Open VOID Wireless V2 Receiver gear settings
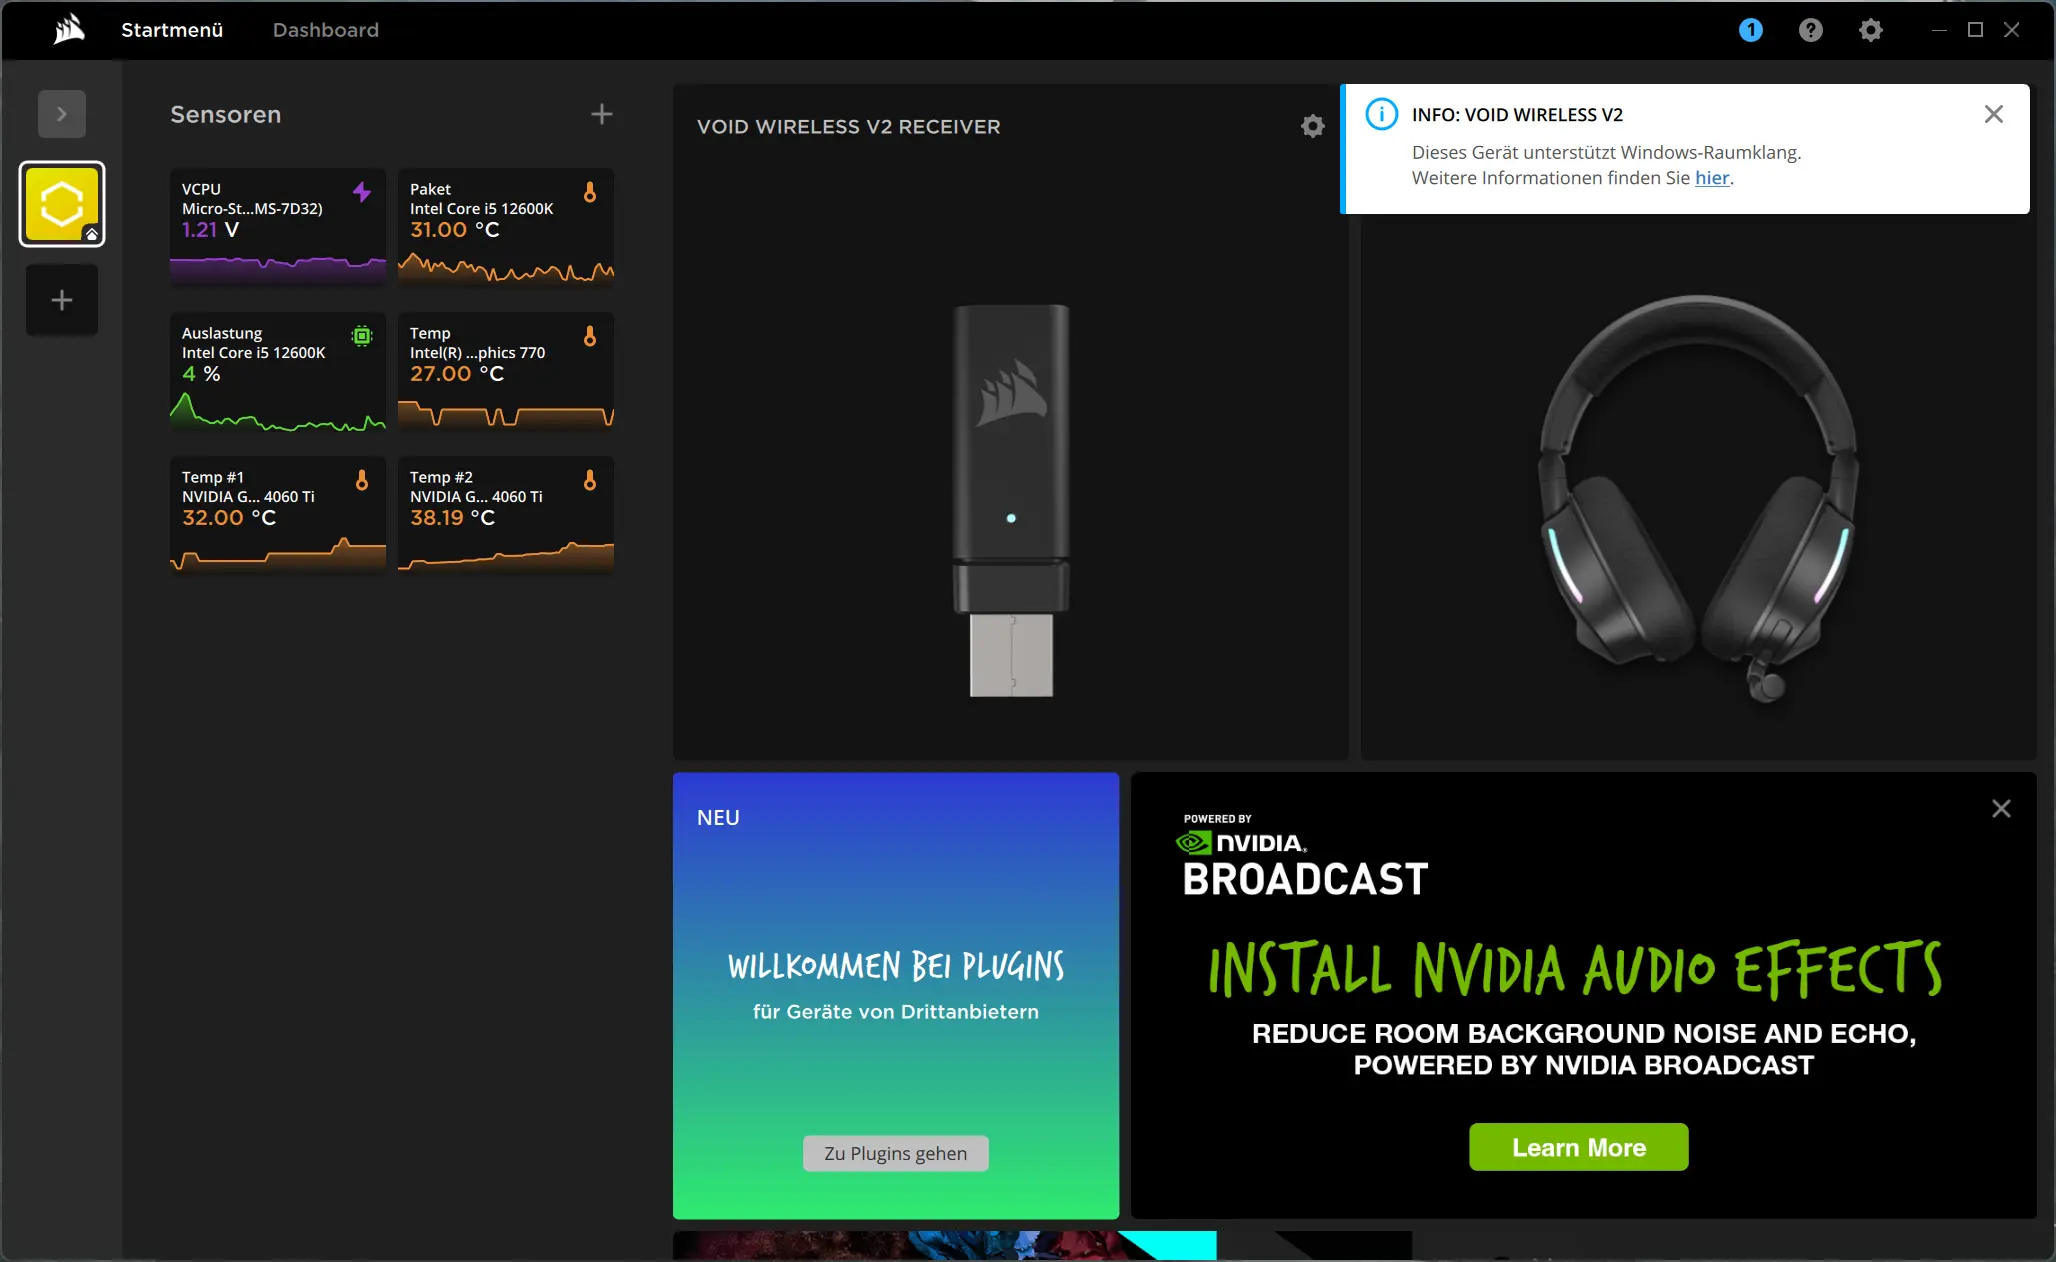 point(1312,126)
